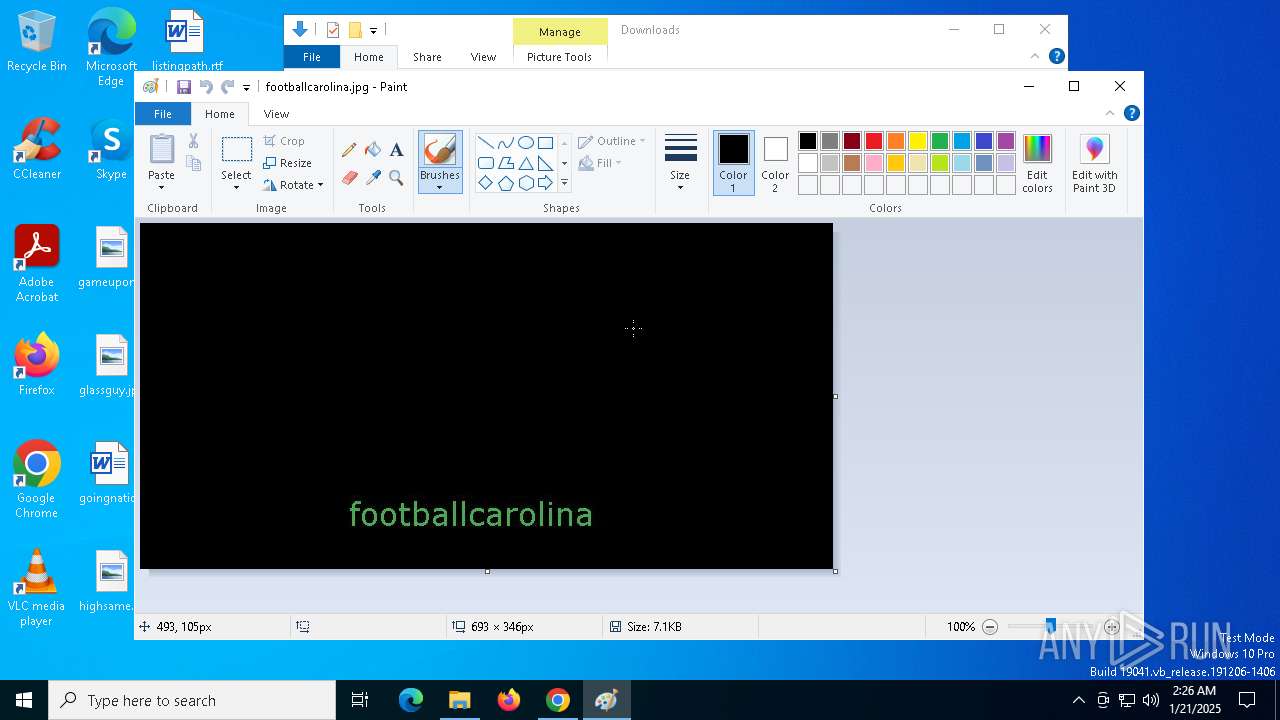Activate Color 2 background selector
Viewport: 1280px width, 720px height.
tap(775, 163)
